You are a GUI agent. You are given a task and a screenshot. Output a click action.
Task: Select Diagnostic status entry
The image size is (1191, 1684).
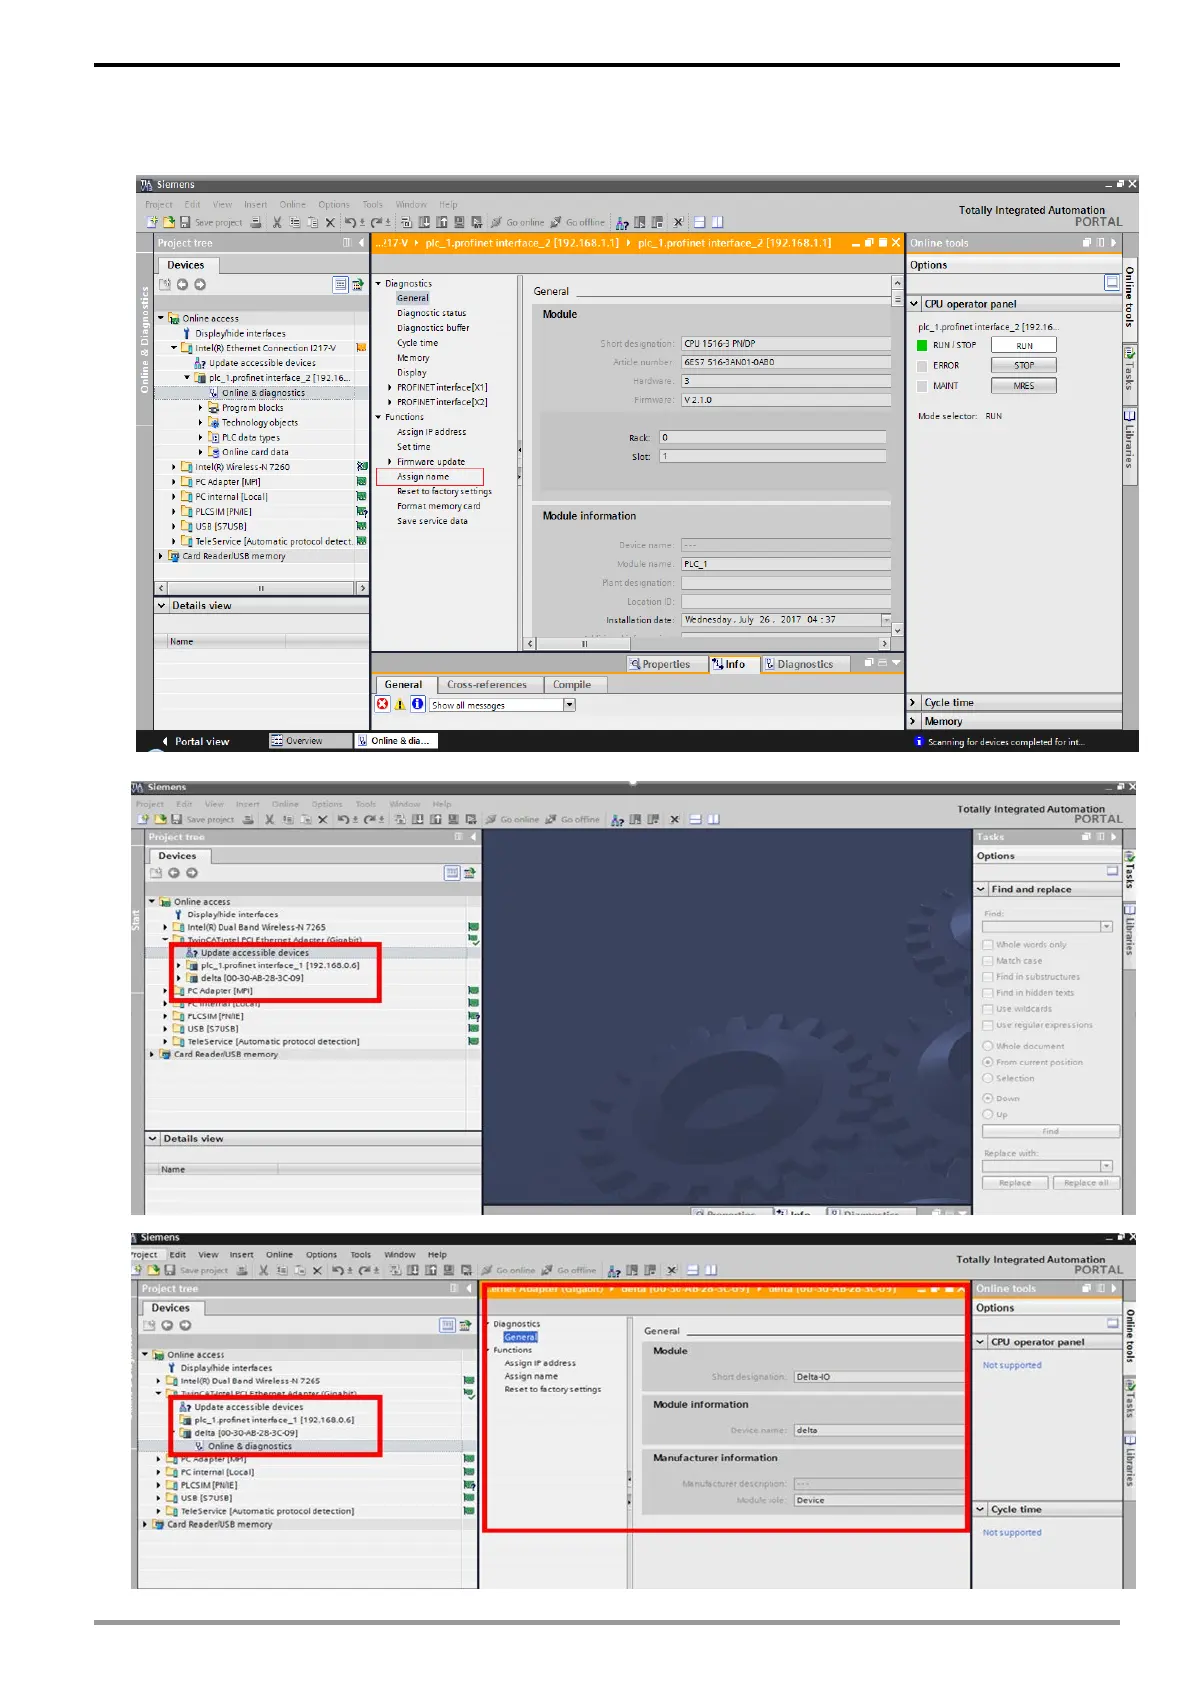431,313
